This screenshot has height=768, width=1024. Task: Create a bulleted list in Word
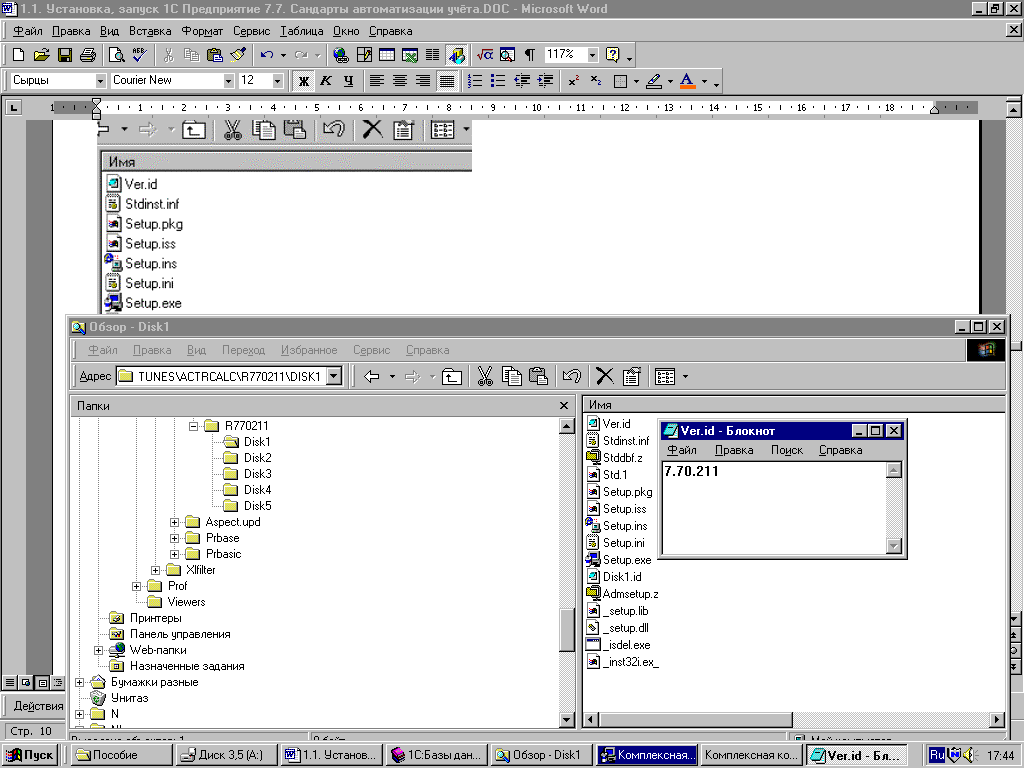tap(498, 81)
